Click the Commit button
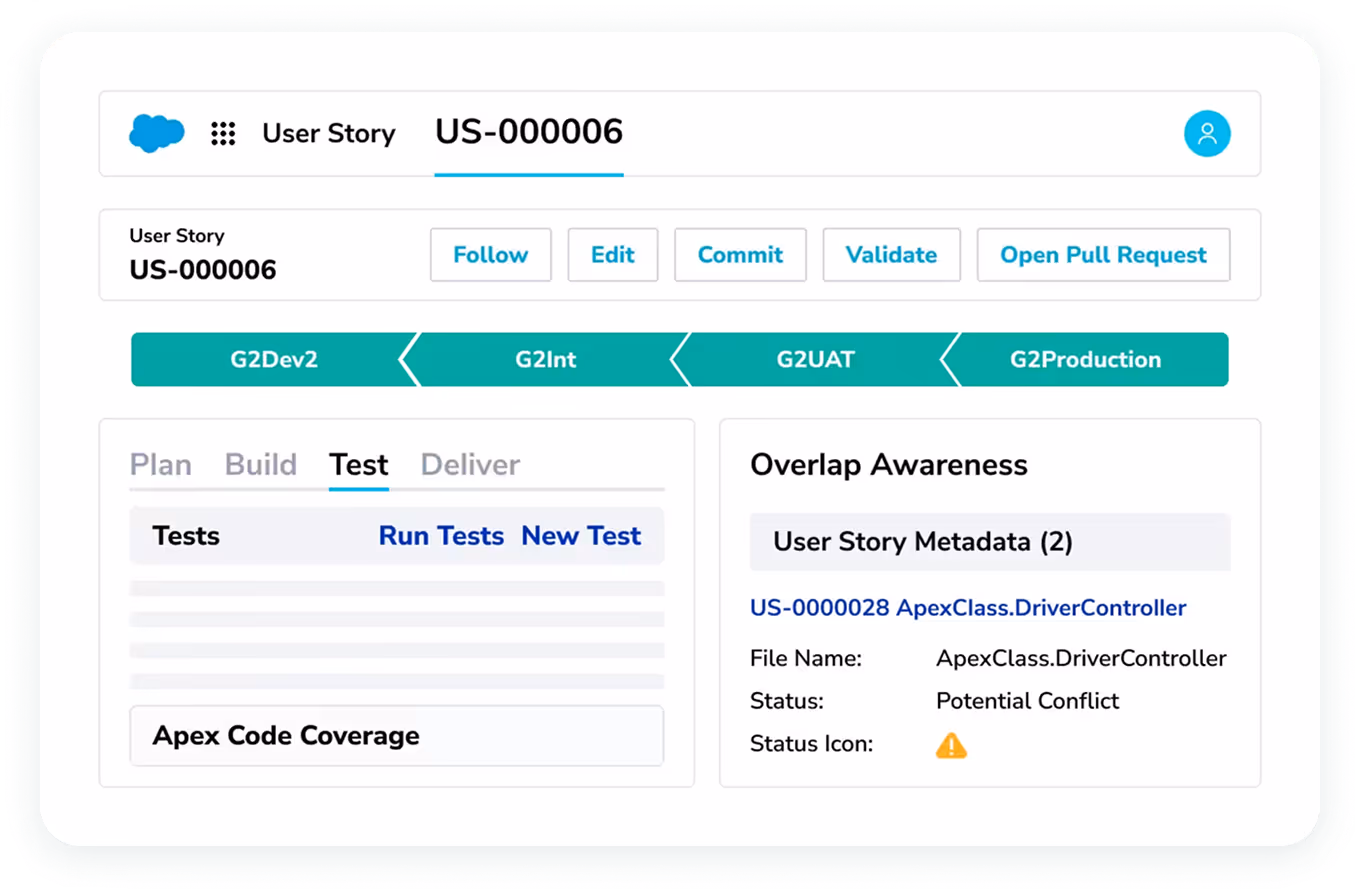 [x=740, y=255]
